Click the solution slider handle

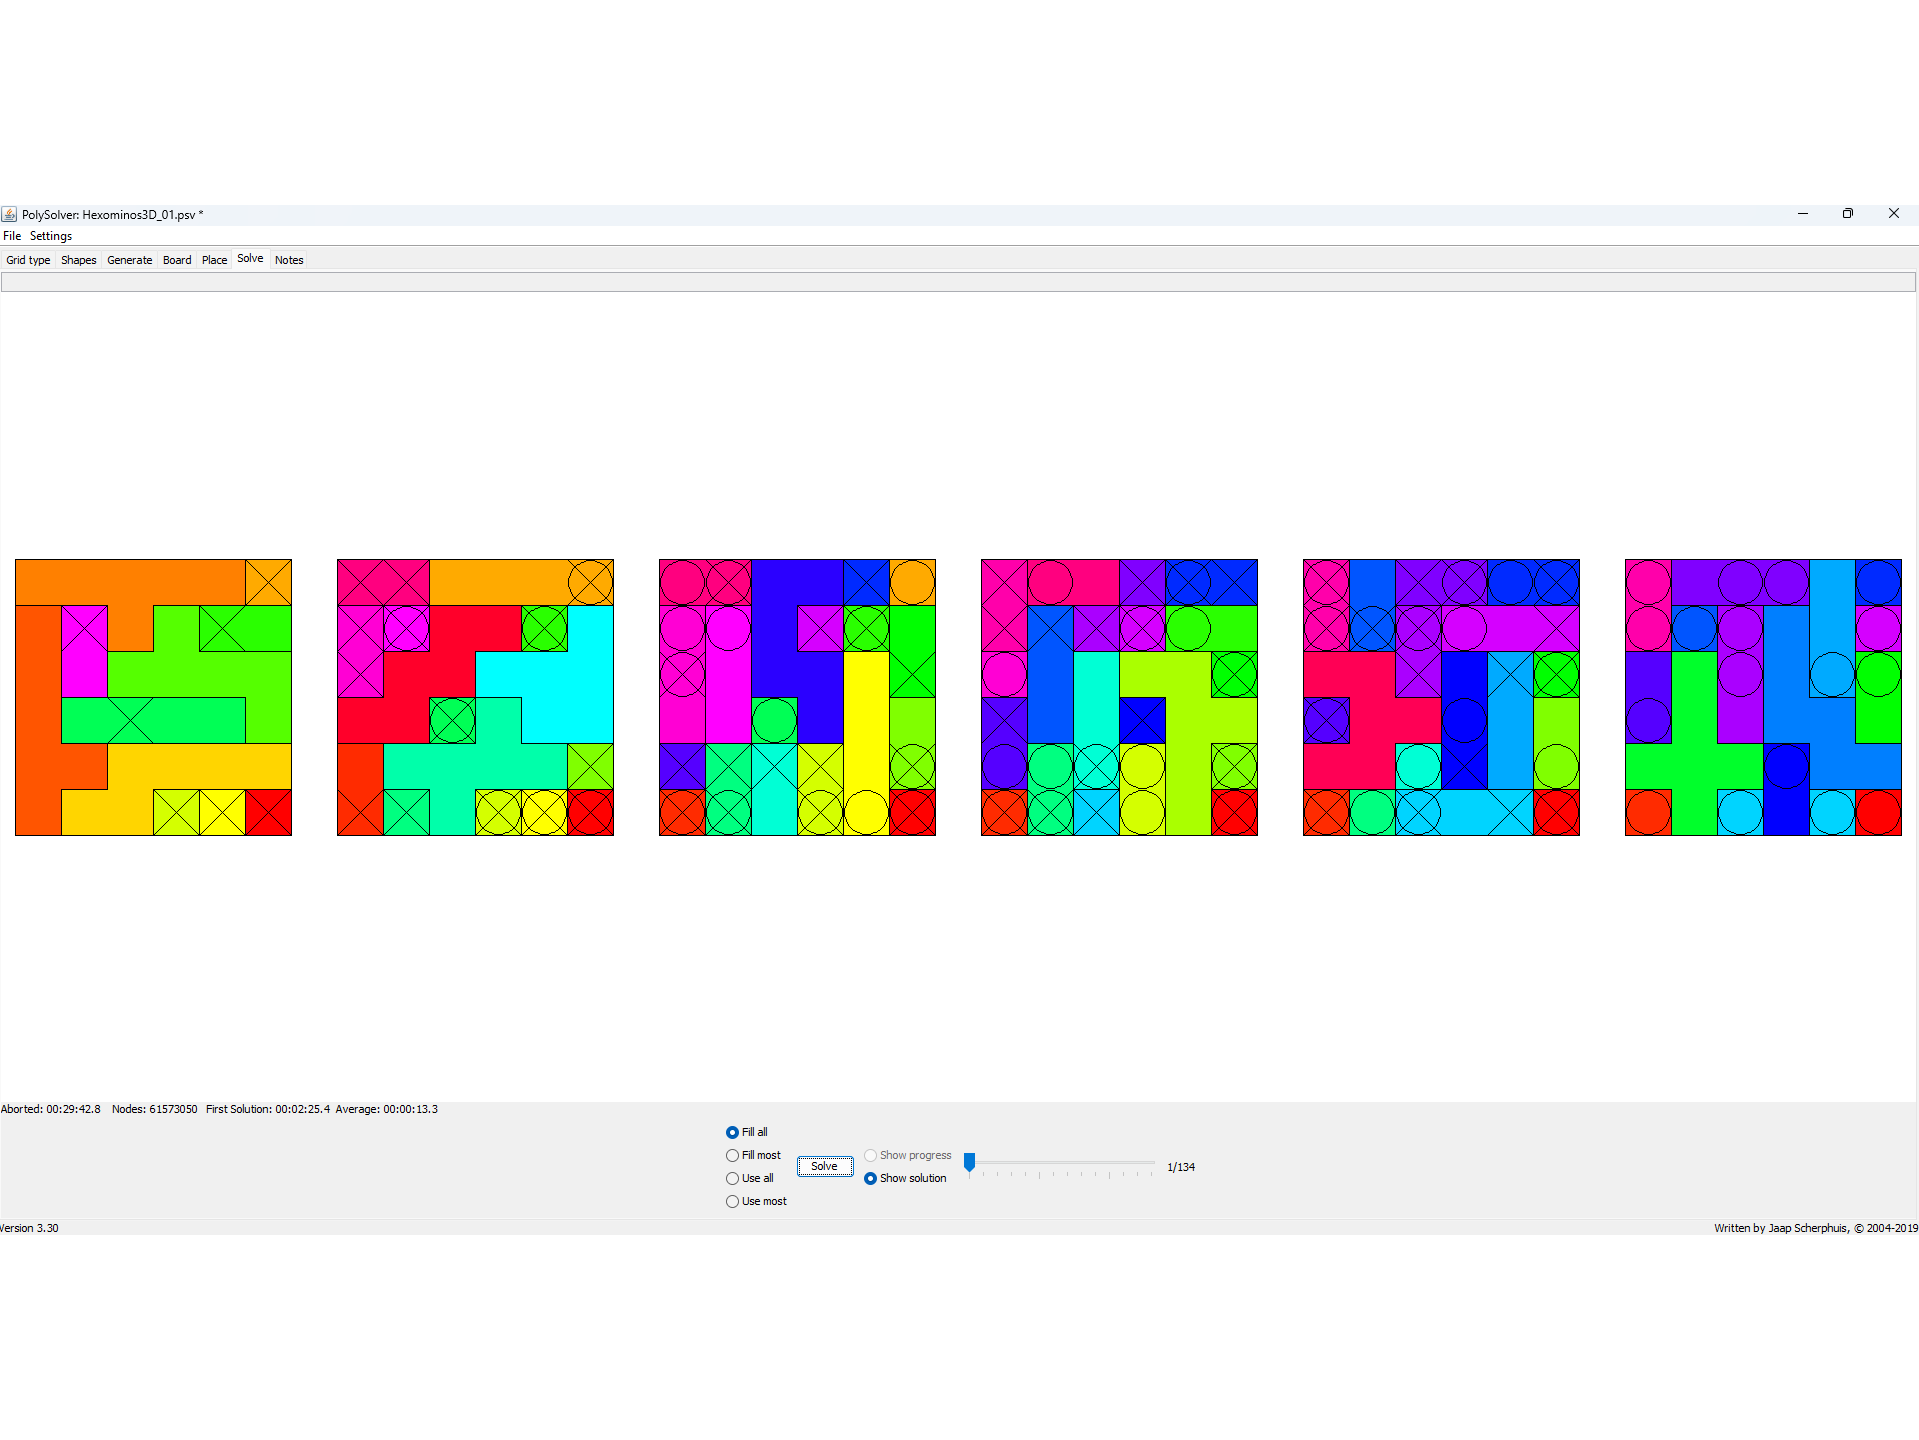(x=969, y=1162)
